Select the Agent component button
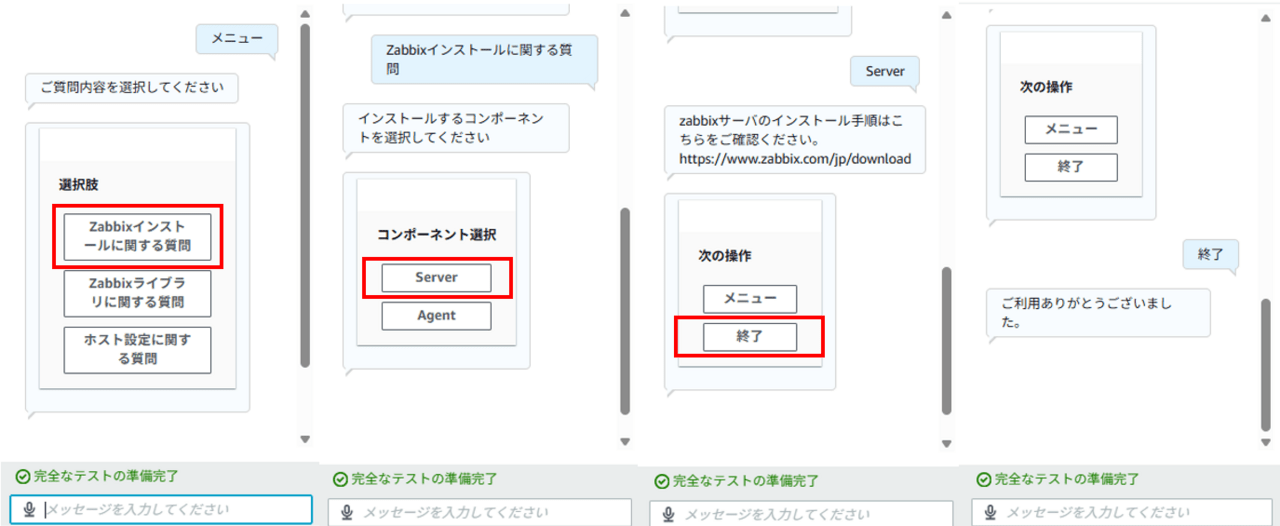The image size is (1280, 526). pyautogui.click(x=436, y=316)
